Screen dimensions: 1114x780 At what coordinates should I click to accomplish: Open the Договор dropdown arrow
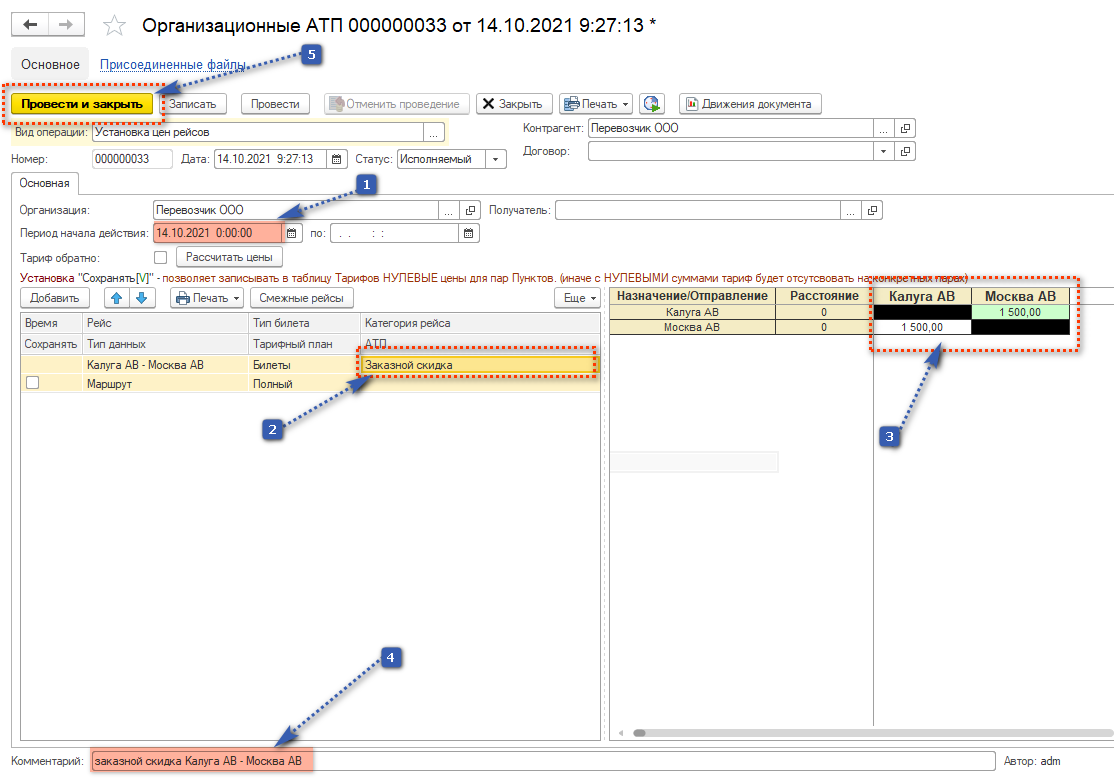[x=882, y=152]
